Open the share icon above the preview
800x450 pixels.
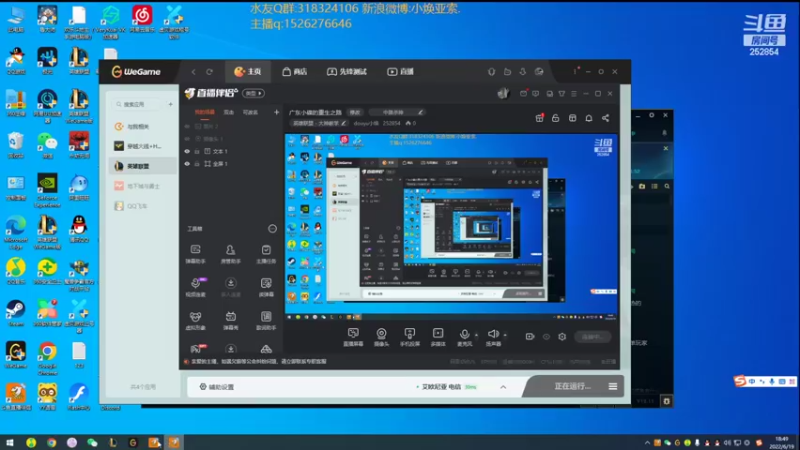pyautogui.click(x=606, y=118)
